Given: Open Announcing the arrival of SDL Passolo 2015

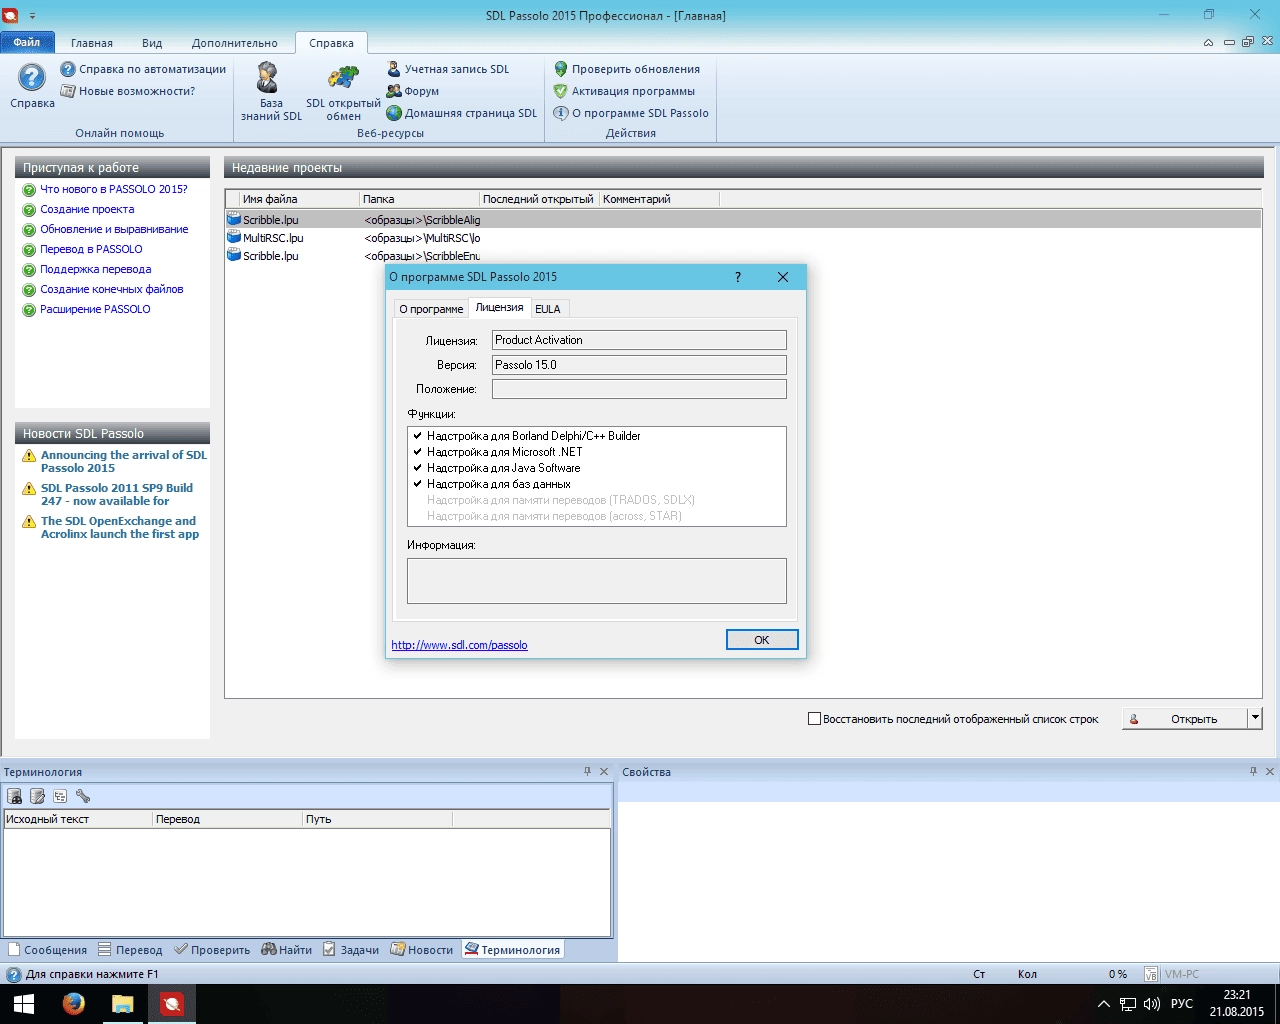Looking at the screenshot, I should pyautogui.click(x=124, y=461).
